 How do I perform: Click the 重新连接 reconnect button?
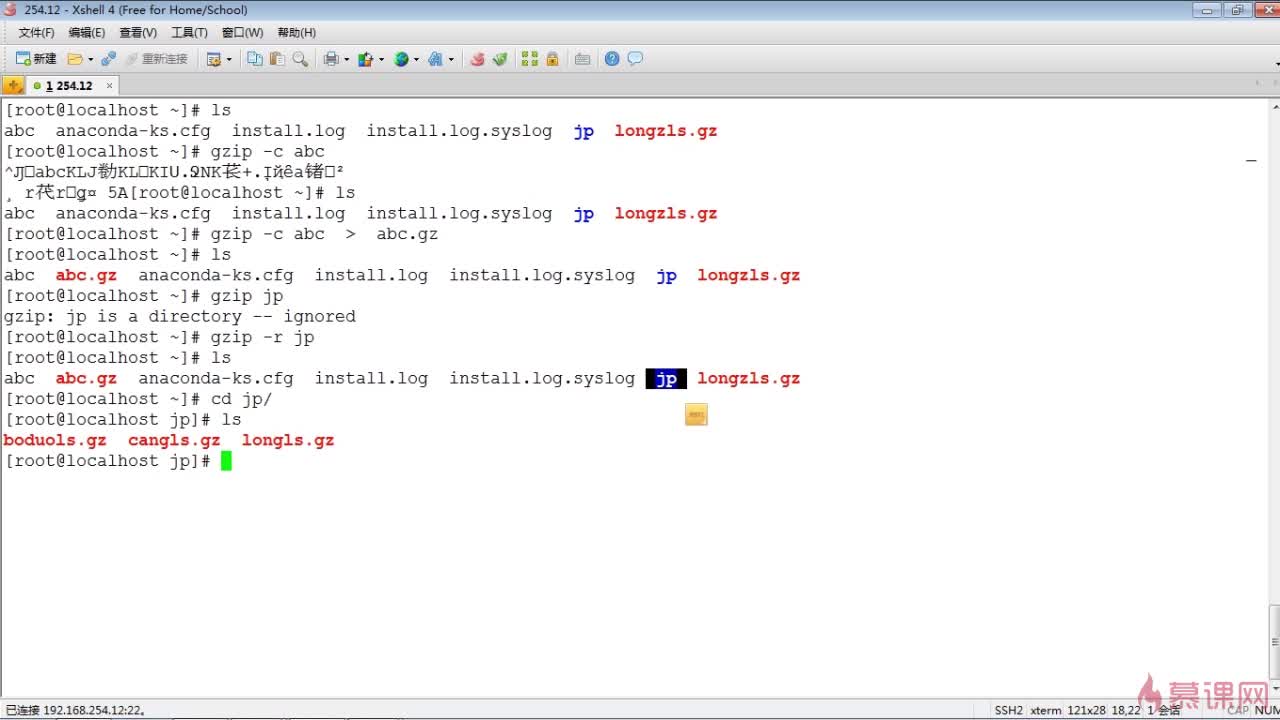pyautogui.click(x=156, y=59)
